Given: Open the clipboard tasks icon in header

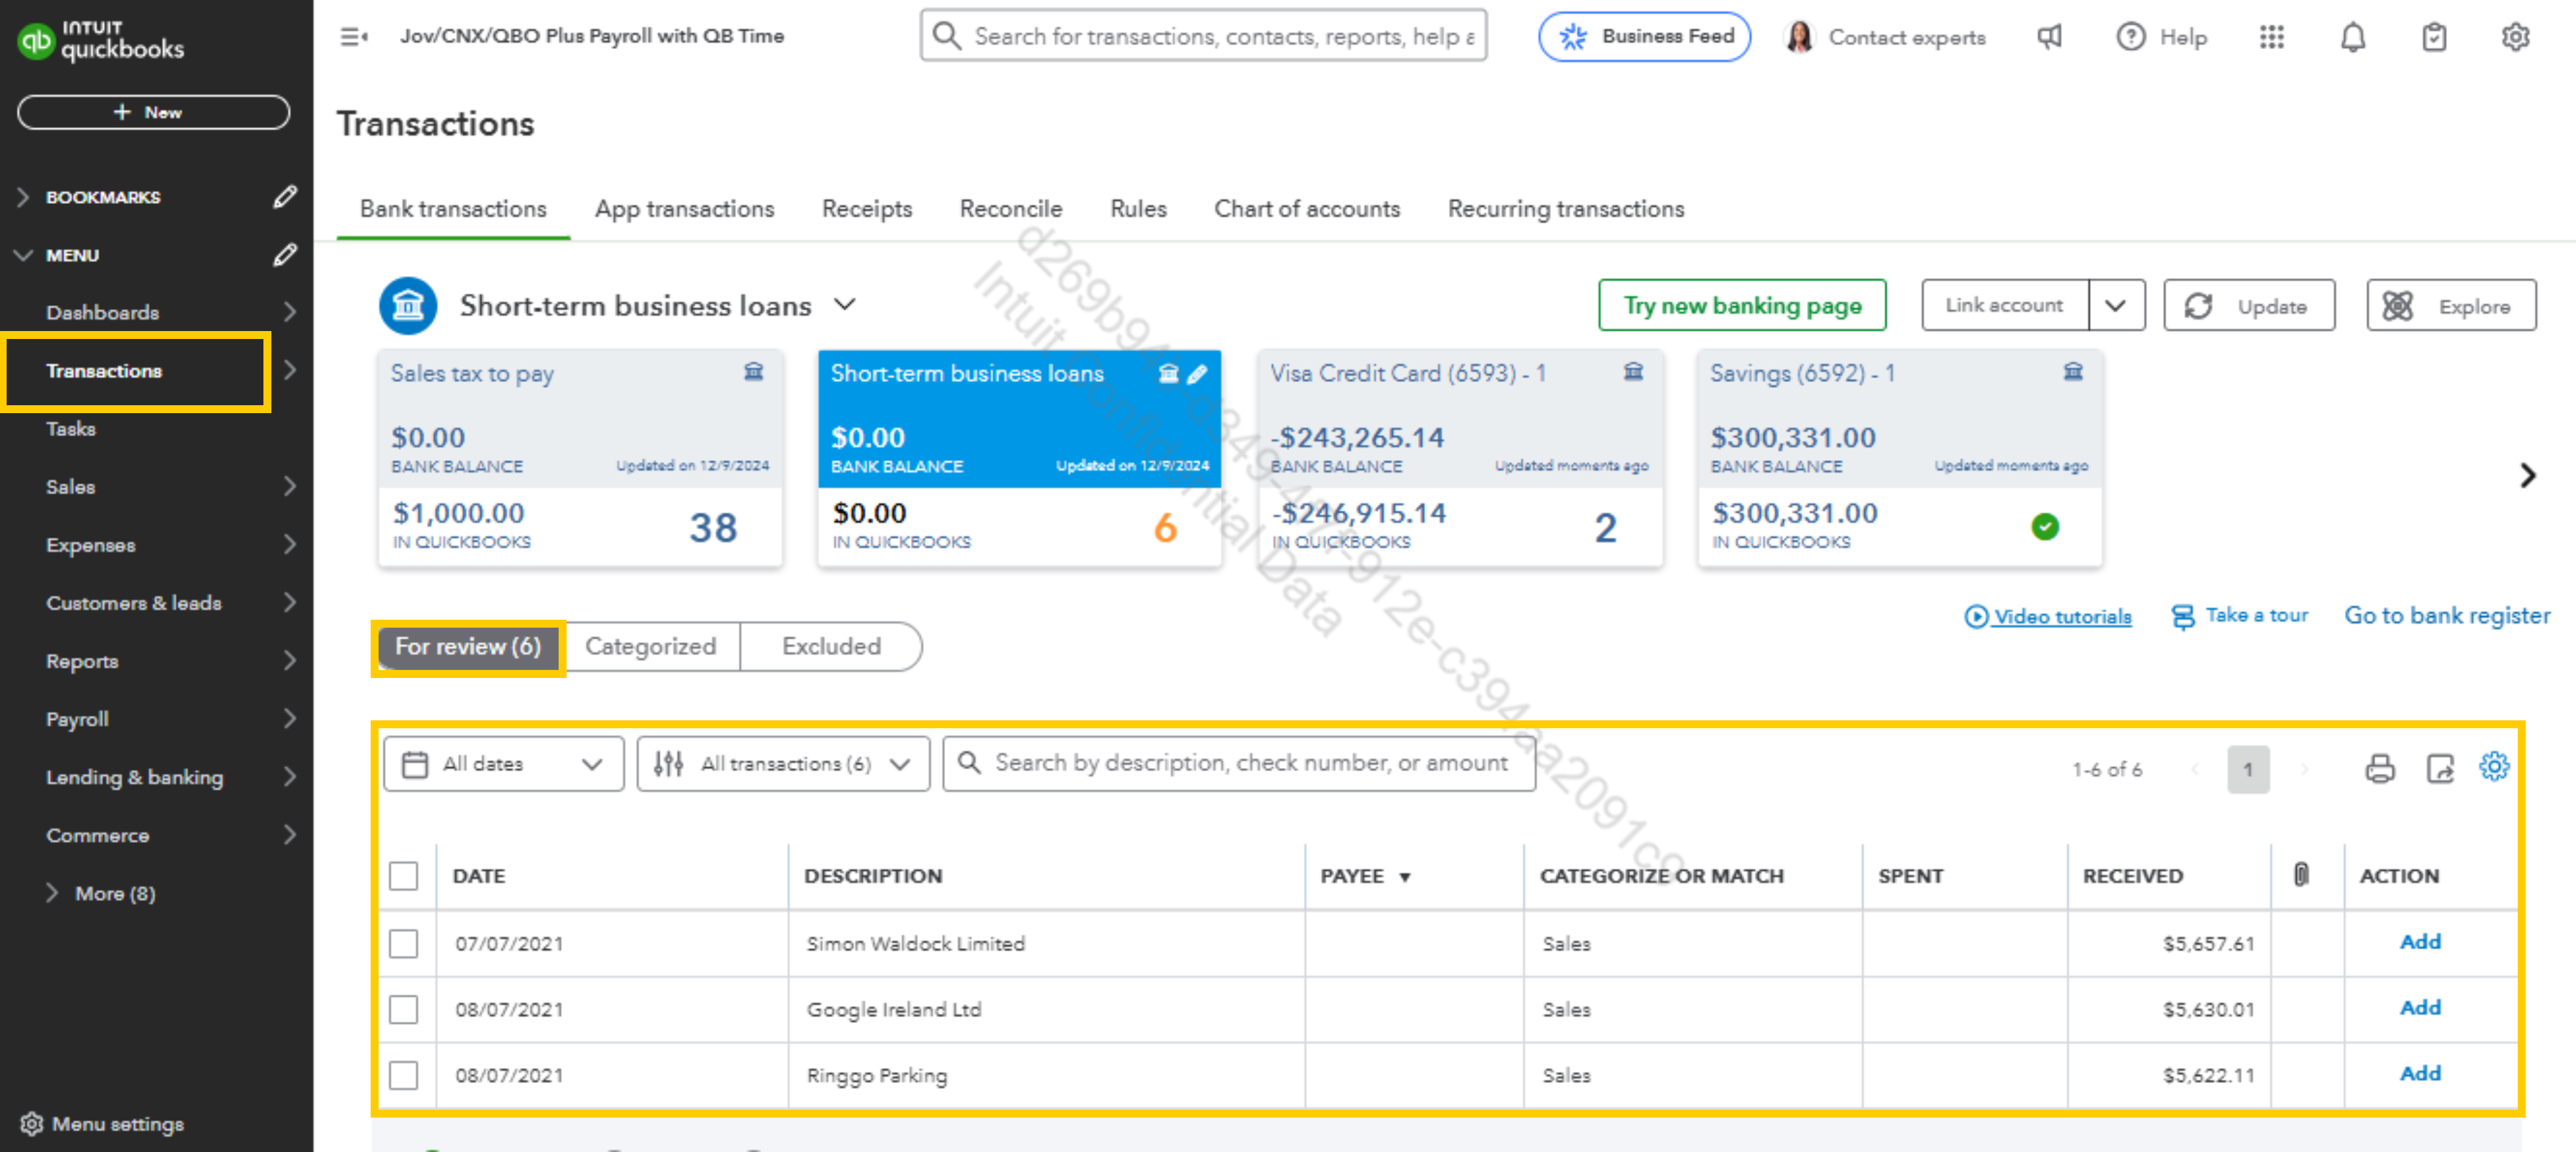Looking at the screenshot, I should [x=2434, y=37].
